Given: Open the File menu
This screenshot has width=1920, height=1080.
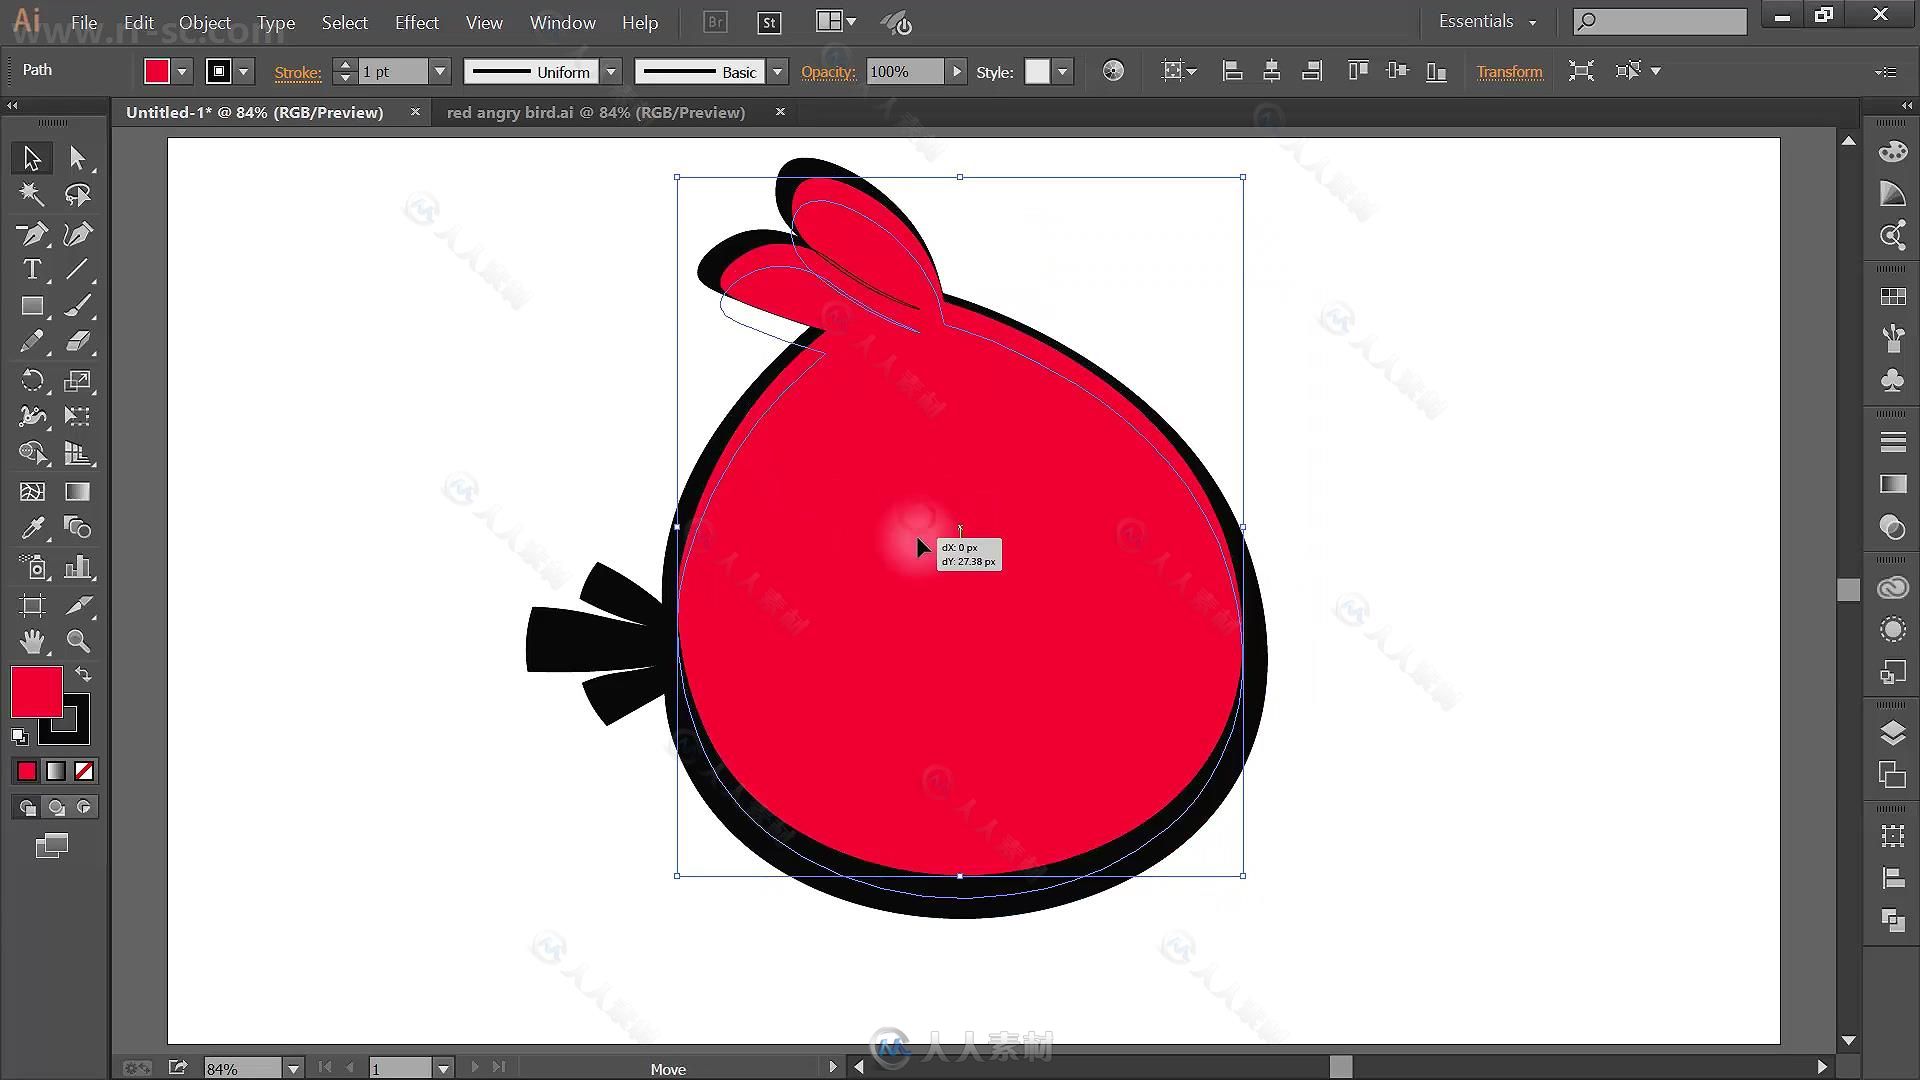Looking at the screenshot, I should tap(84, 22).
